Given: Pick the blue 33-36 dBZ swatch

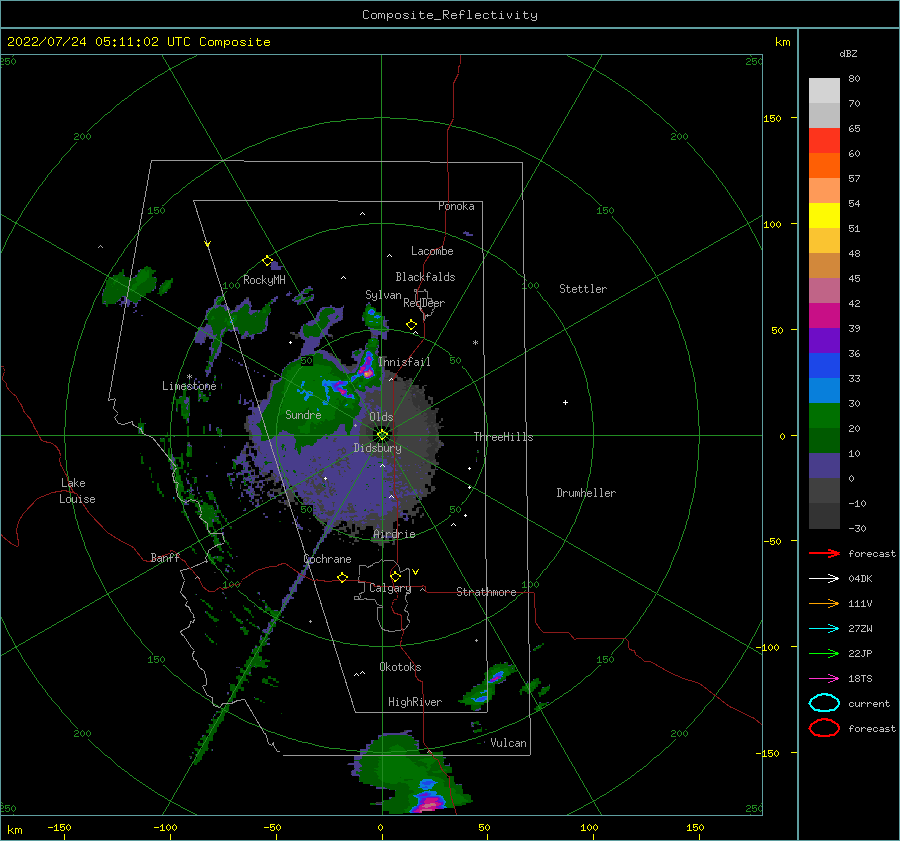Looking at the screenshot, I should pyautogui.click(x=824, y=366).
